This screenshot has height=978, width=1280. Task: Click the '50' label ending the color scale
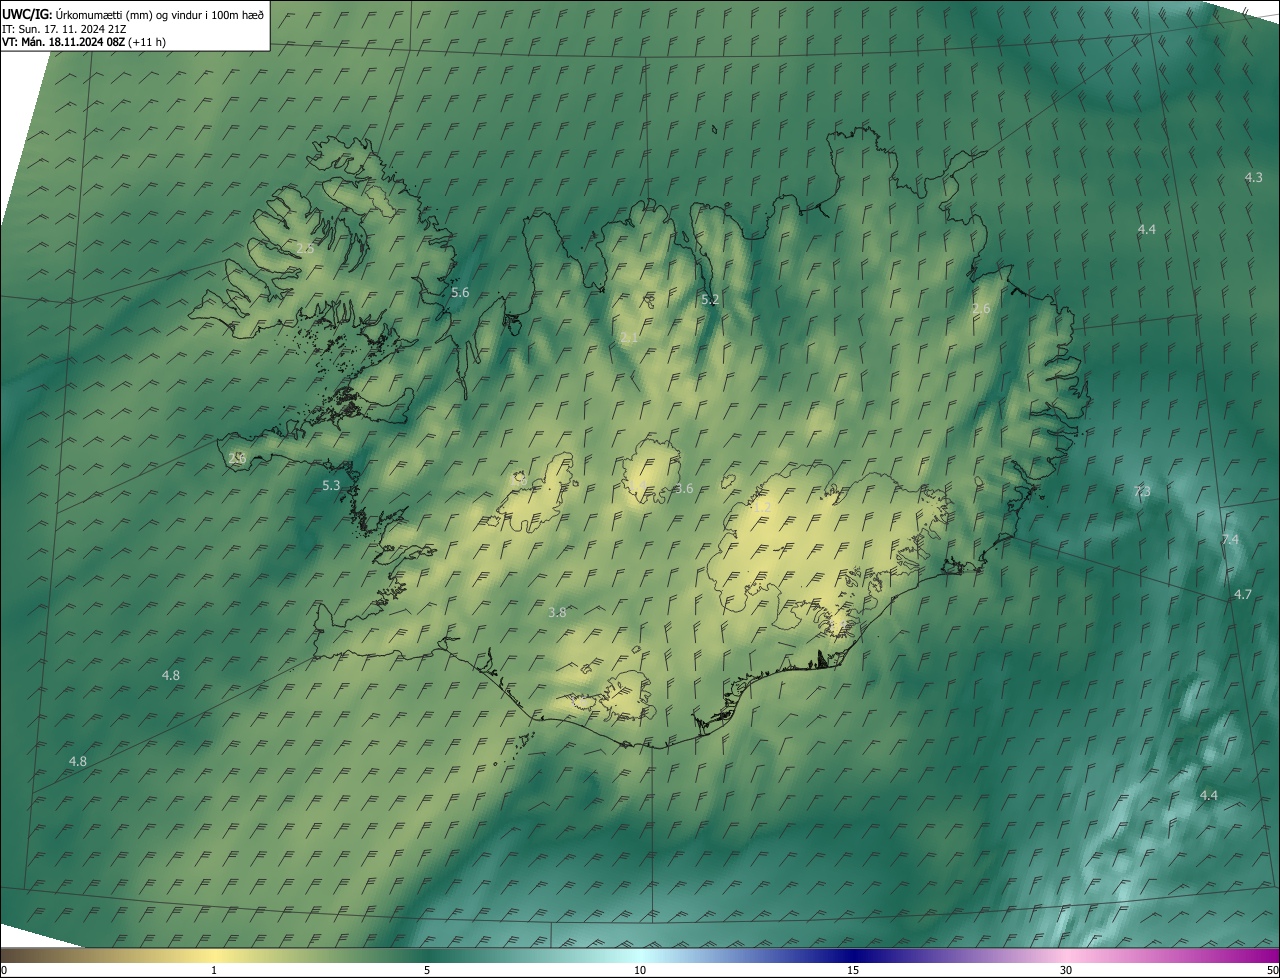point(1272,970)
